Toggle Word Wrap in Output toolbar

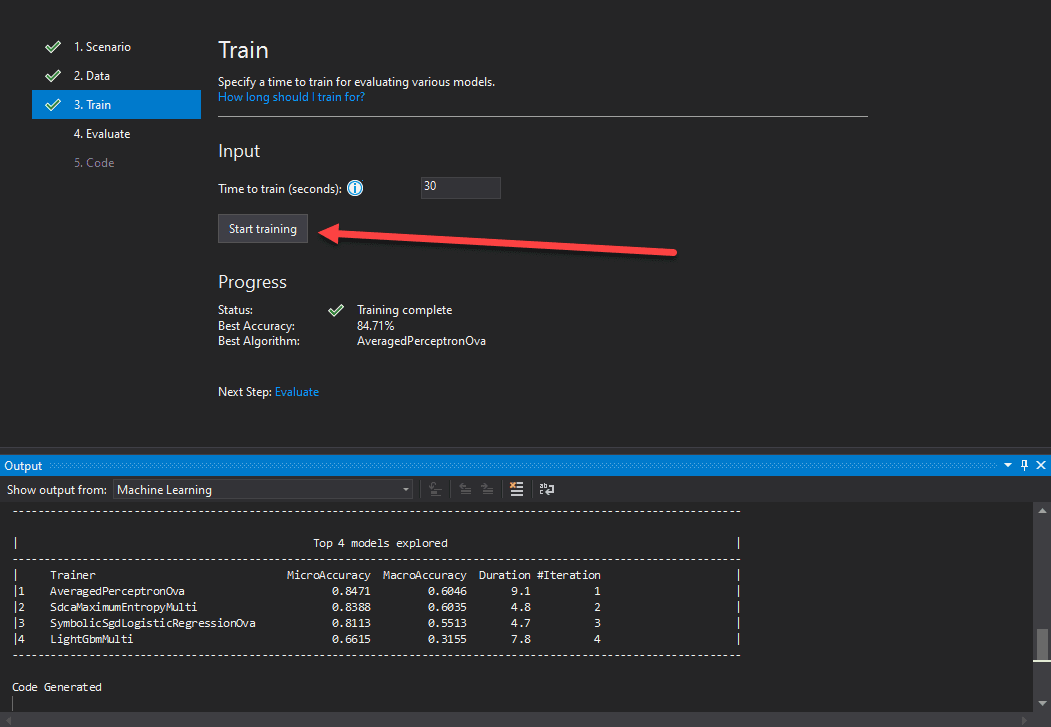click(x=547, y=489)
